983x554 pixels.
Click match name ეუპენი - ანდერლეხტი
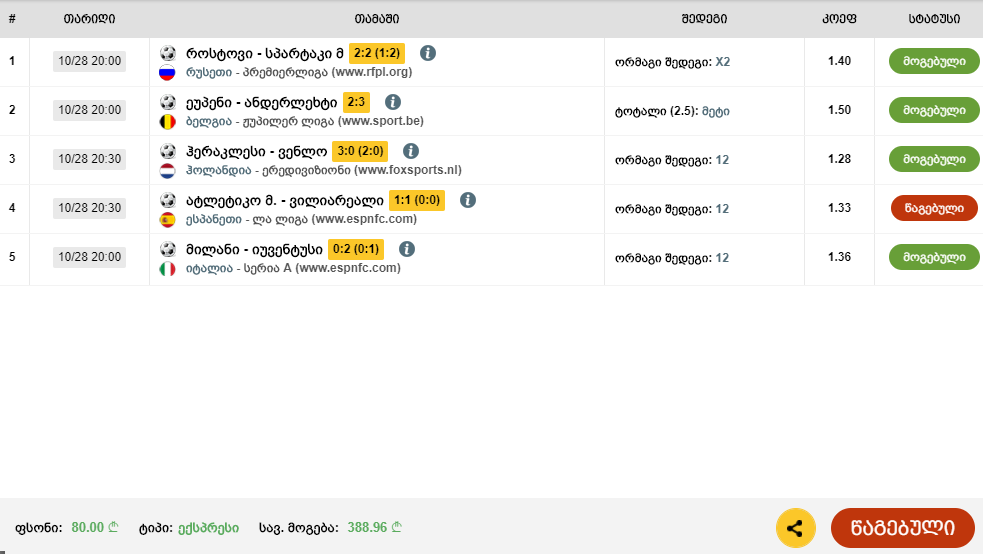pos(261,102)
